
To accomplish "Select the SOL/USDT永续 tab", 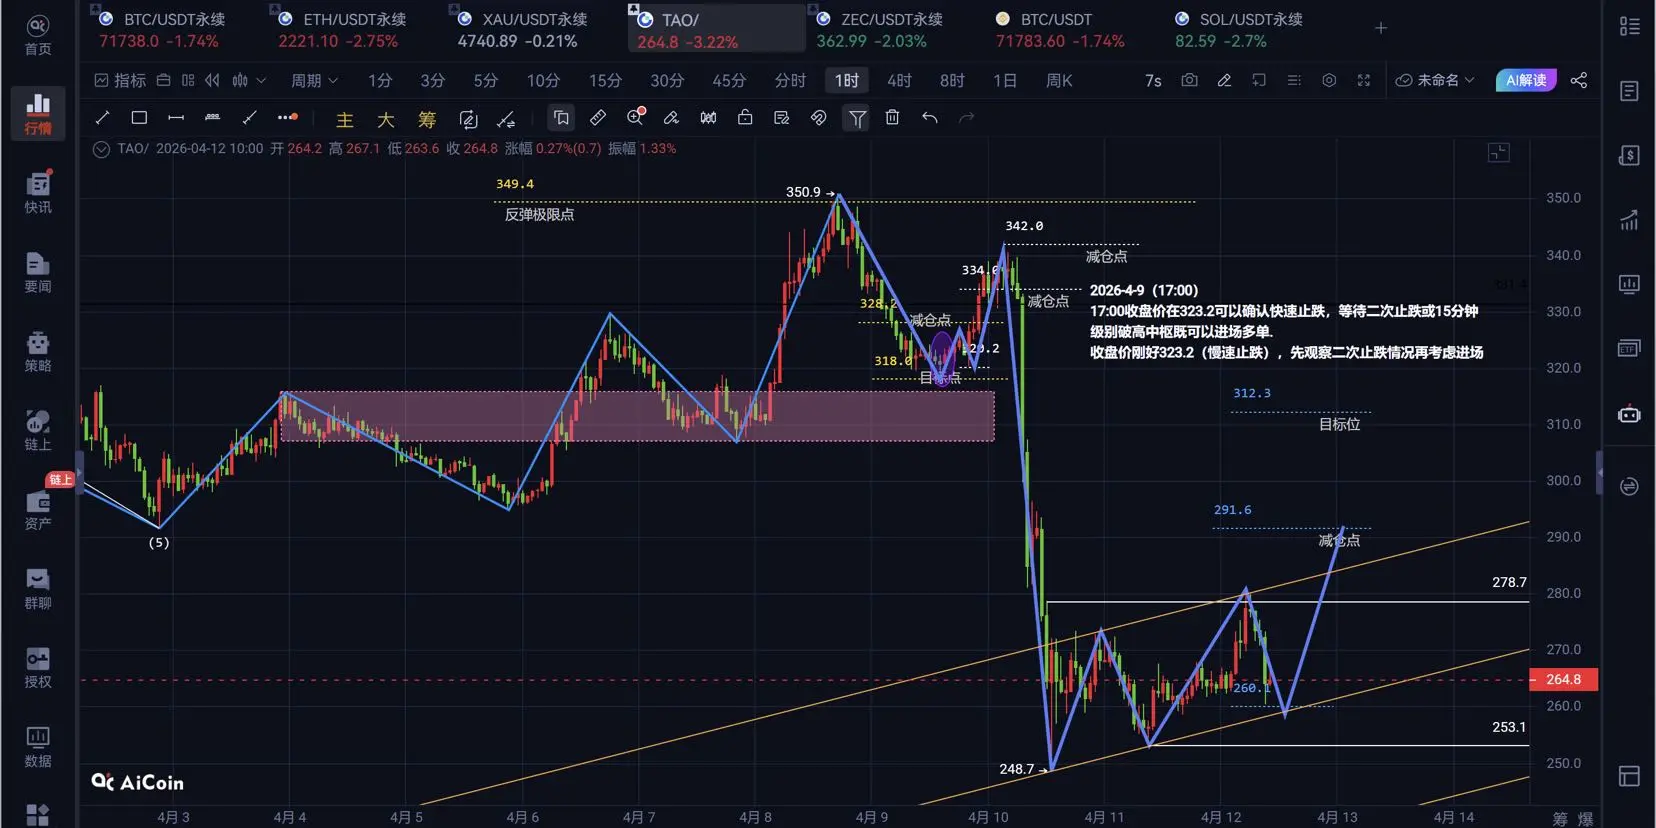I will pos(1239,29).
